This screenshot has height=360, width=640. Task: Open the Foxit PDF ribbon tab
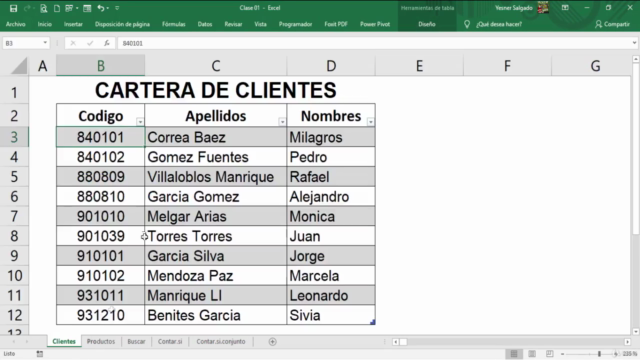(336, 24)
